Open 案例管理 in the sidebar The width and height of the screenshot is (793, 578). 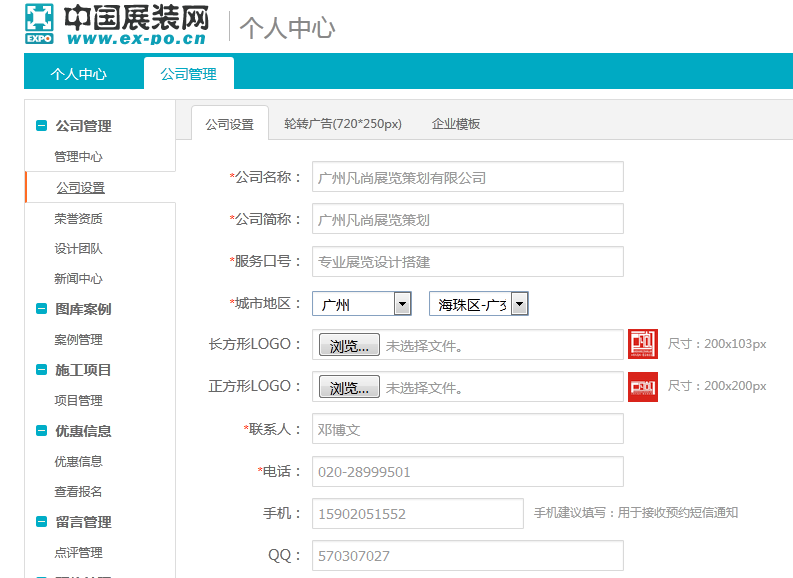[78, 340]
